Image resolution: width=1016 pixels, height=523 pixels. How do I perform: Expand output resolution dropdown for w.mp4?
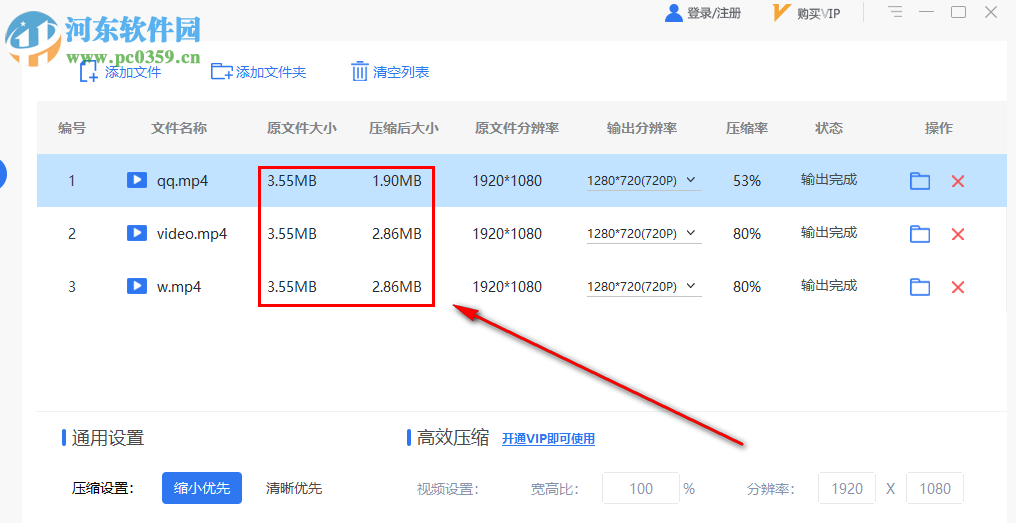tap(691, 286)
